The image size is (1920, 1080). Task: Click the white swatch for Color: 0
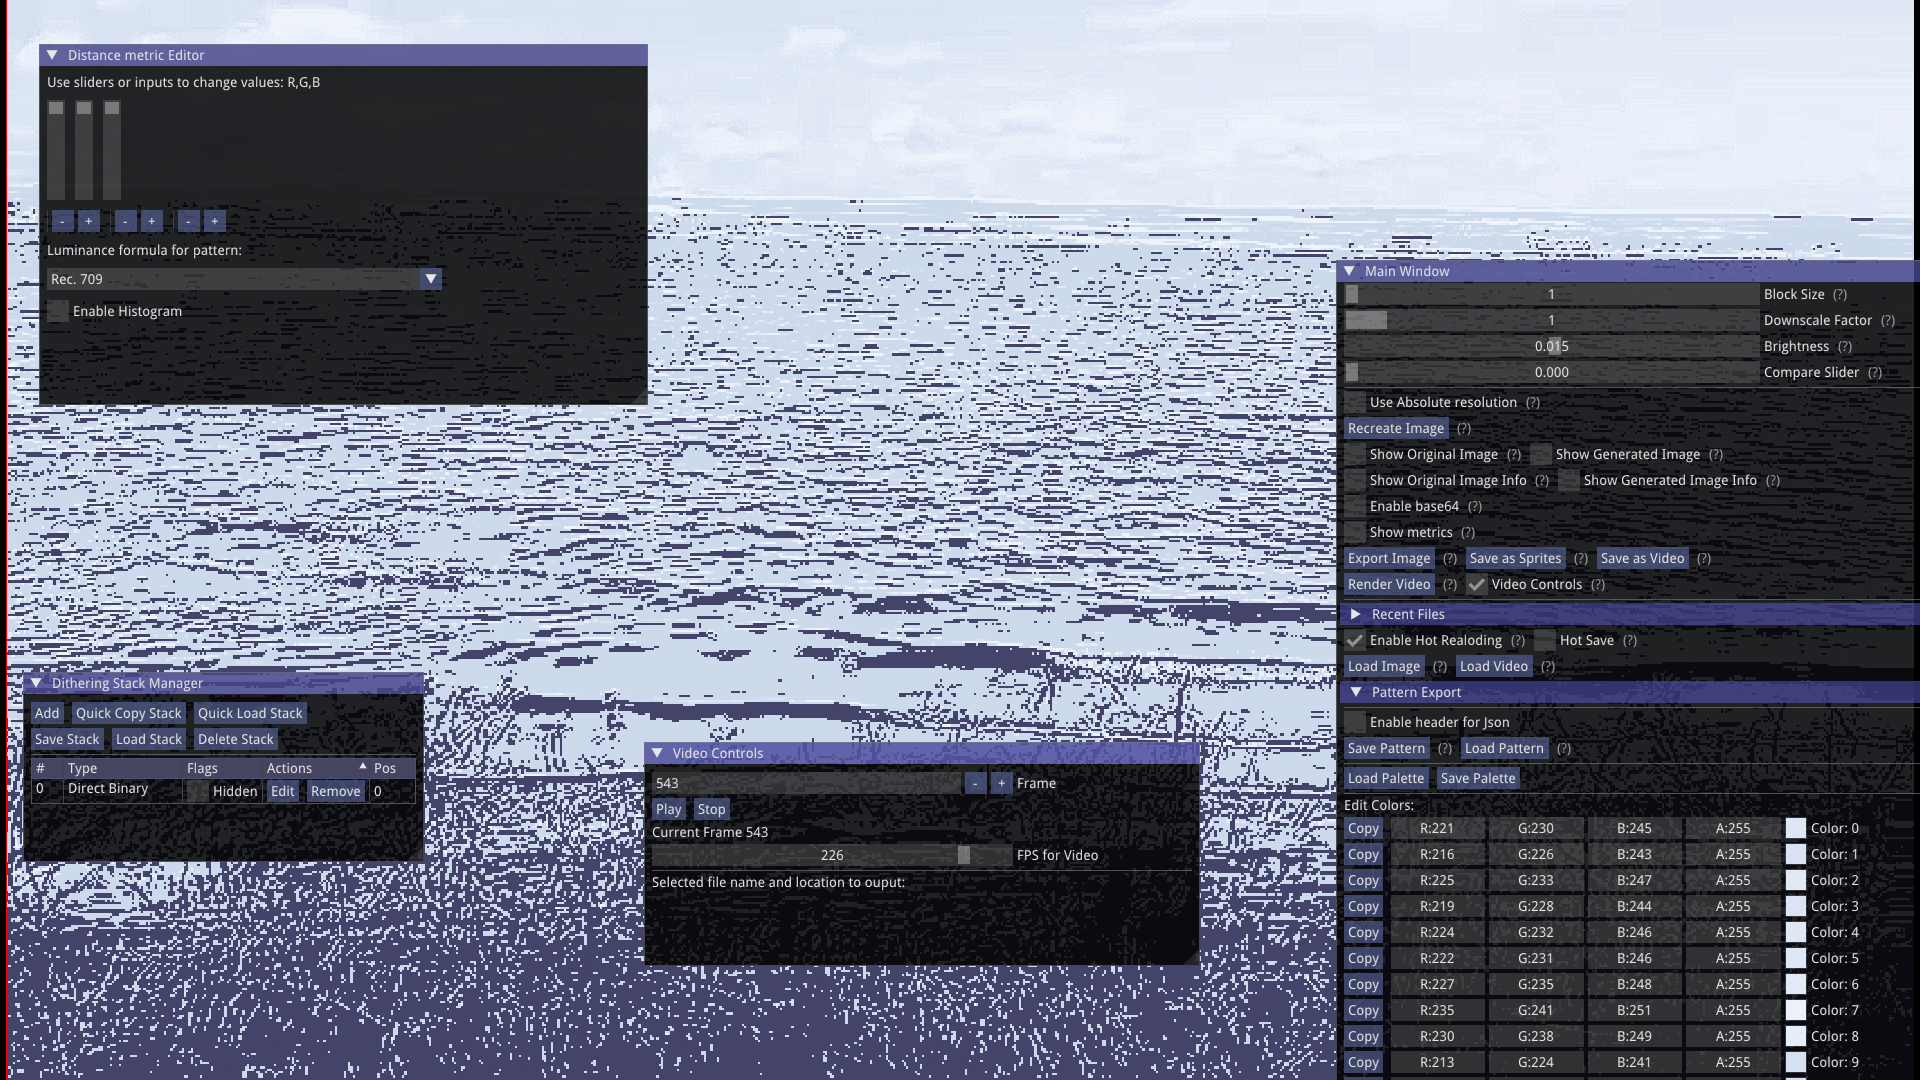point(1795,829)
